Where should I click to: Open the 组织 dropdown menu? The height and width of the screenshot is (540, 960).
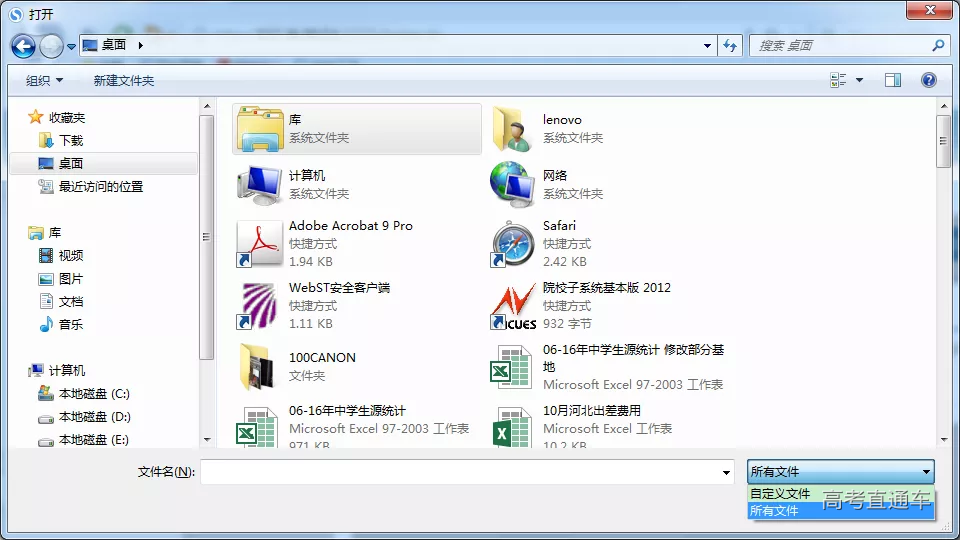44,80
